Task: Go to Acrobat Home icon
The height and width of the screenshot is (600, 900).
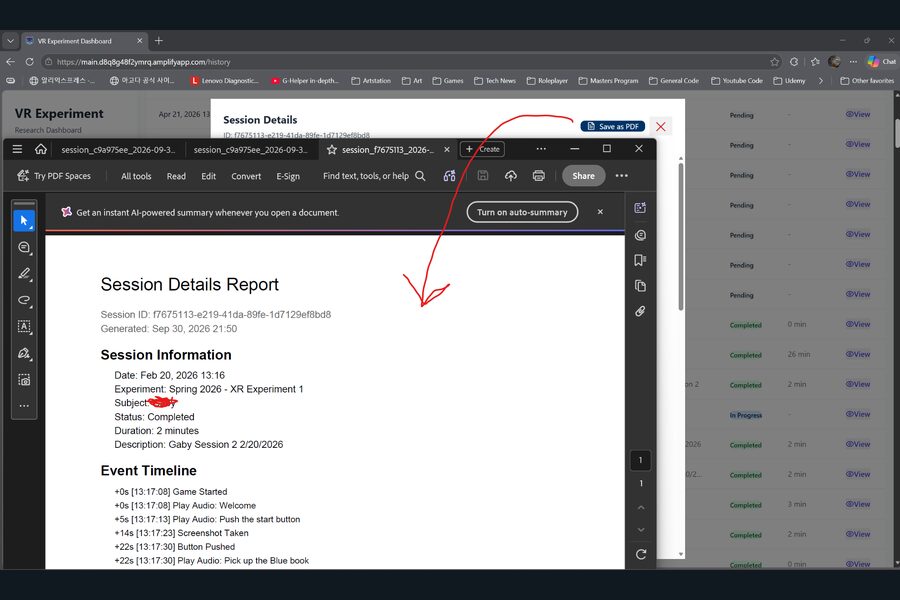Action: (x=41, y=149)
